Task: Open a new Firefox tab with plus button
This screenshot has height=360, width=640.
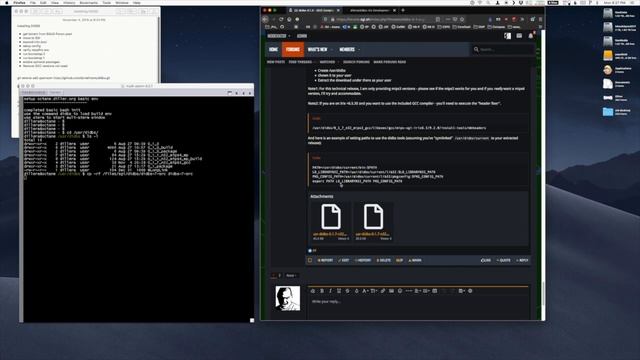Action: click(403, 10)
